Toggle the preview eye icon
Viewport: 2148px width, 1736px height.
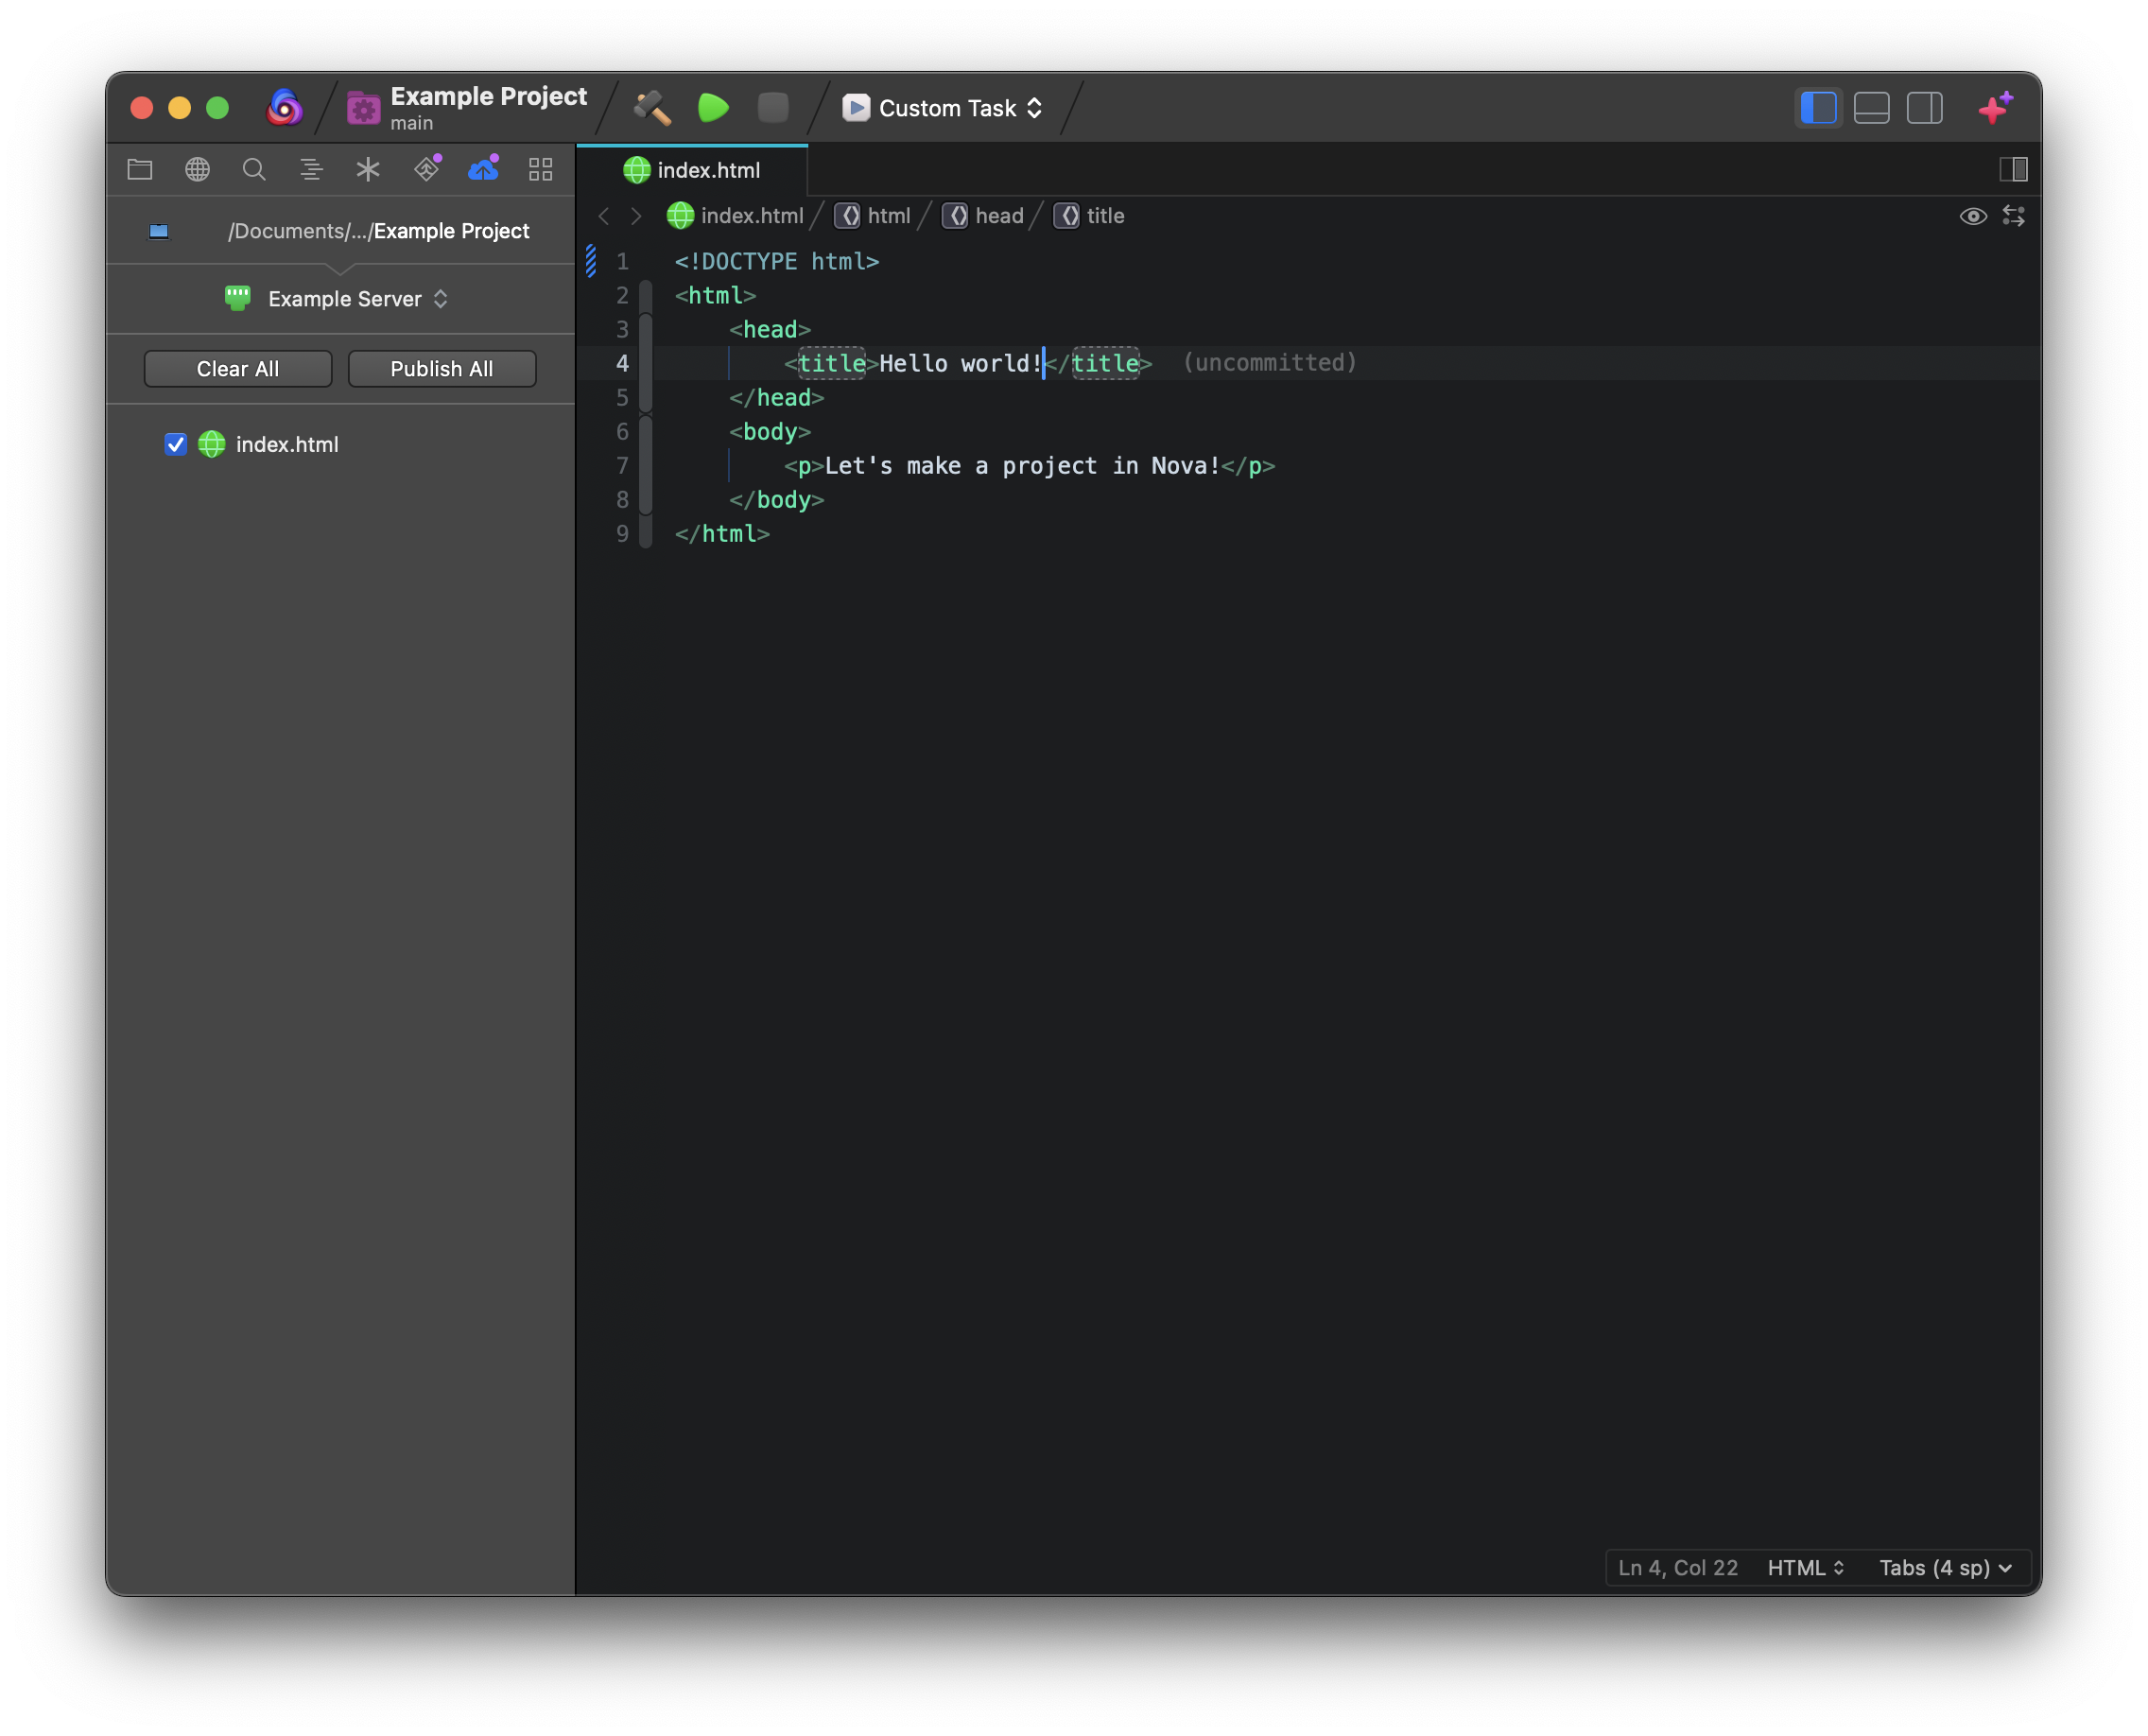tap(1973, 216)
